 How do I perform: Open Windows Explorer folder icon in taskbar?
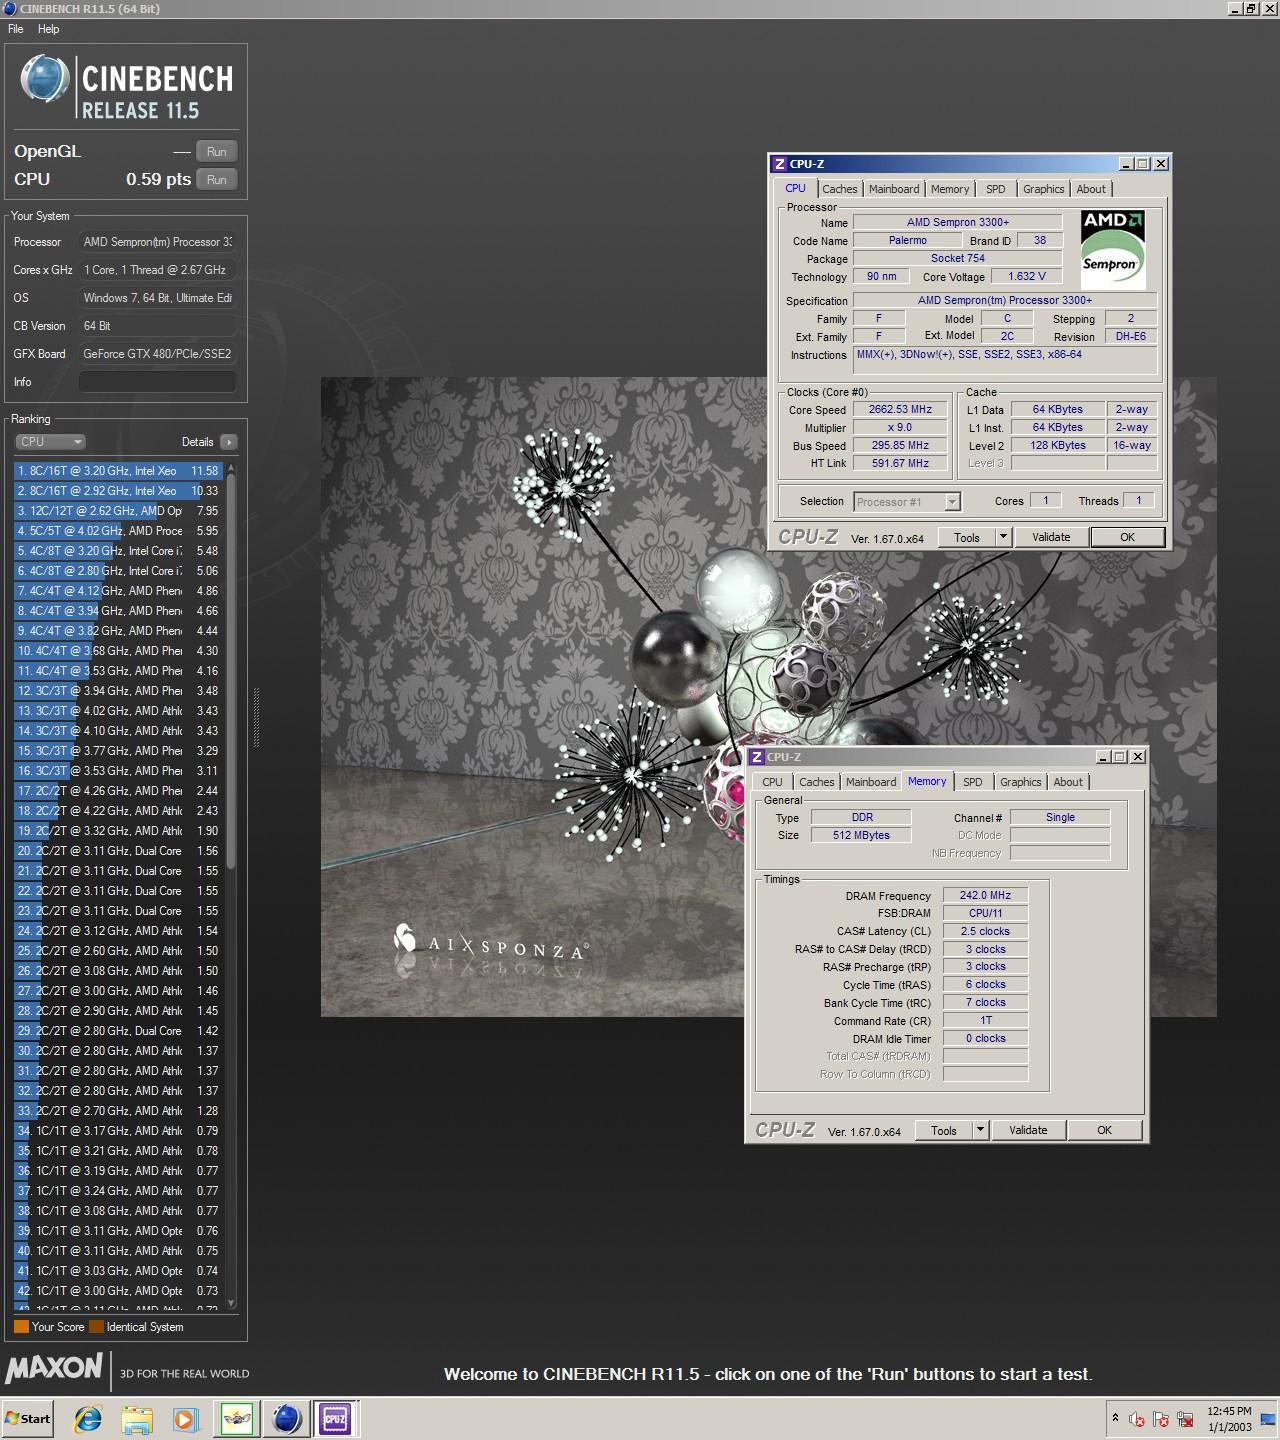pyautogui.click(x=137, y=1418)
